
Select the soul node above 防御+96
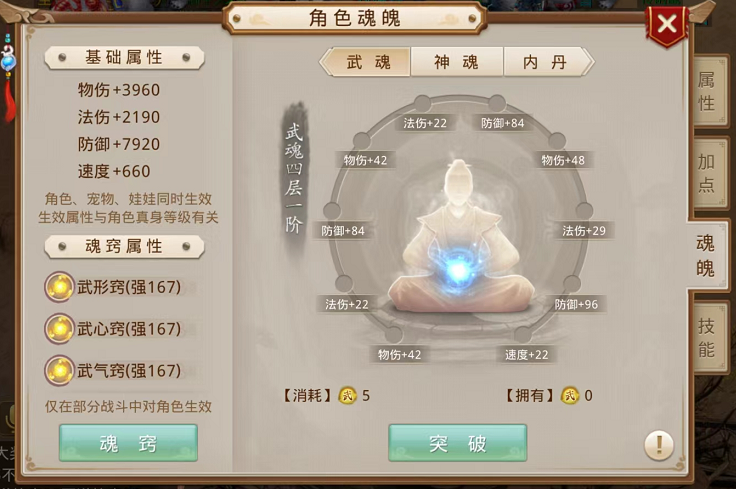(572, 283)
